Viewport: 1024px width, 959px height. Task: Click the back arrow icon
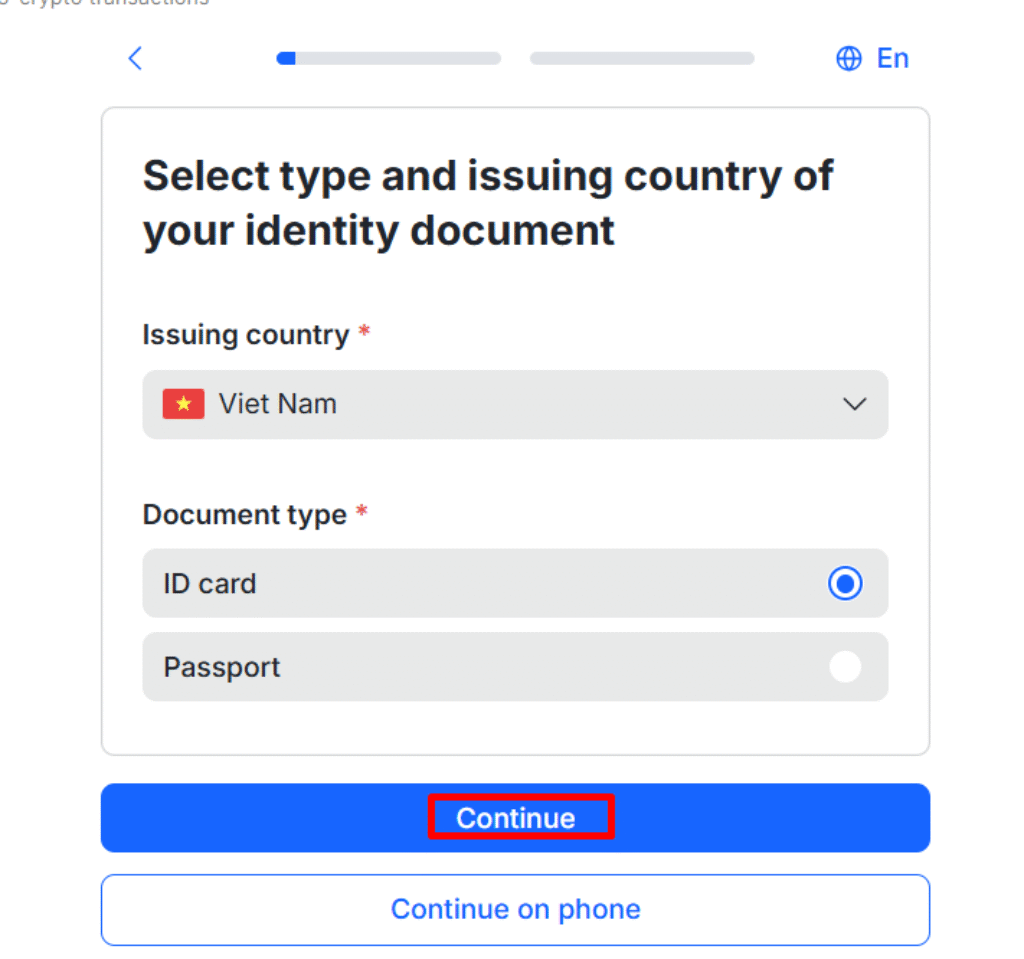136,59
